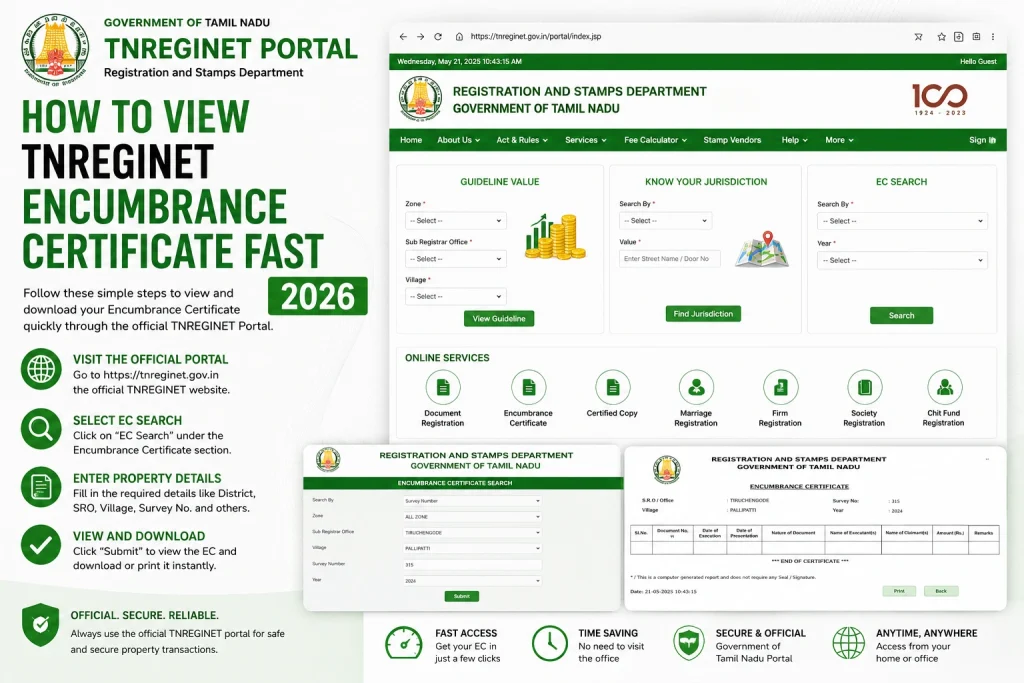Click the "*** END OF CERTIFICATE ***" text

point(810,561)
